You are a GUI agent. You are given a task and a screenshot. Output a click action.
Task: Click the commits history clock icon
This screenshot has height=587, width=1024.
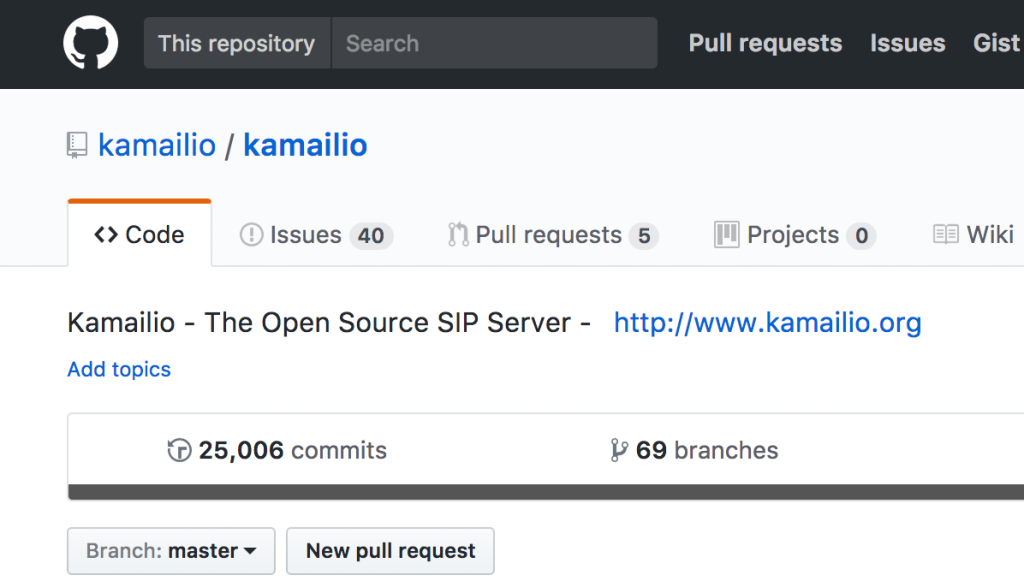[x=179, y=450]
